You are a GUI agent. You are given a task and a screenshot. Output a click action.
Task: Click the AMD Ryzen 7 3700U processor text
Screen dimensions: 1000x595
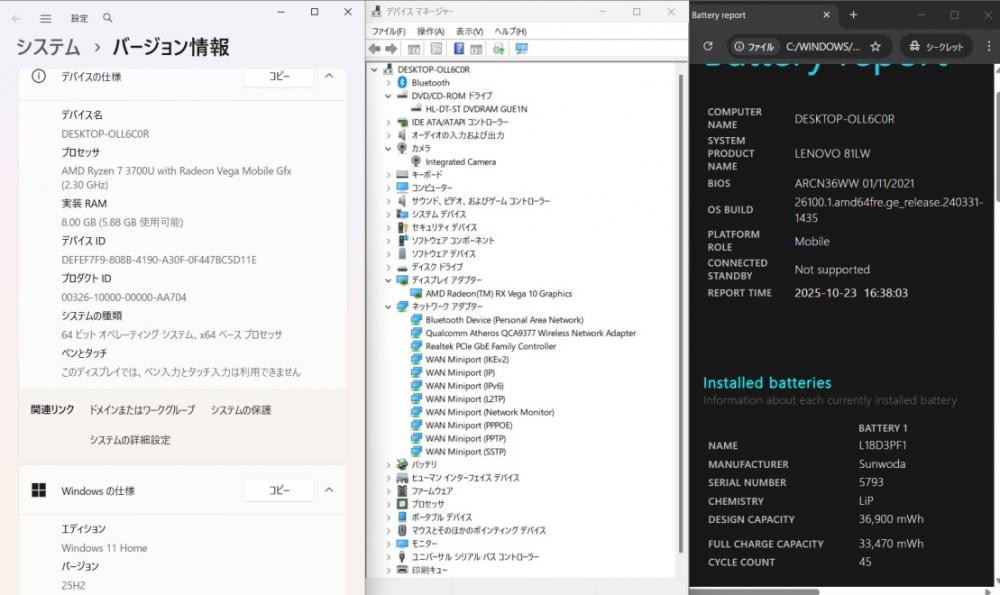pyautogui.click(x=176, y=177)
